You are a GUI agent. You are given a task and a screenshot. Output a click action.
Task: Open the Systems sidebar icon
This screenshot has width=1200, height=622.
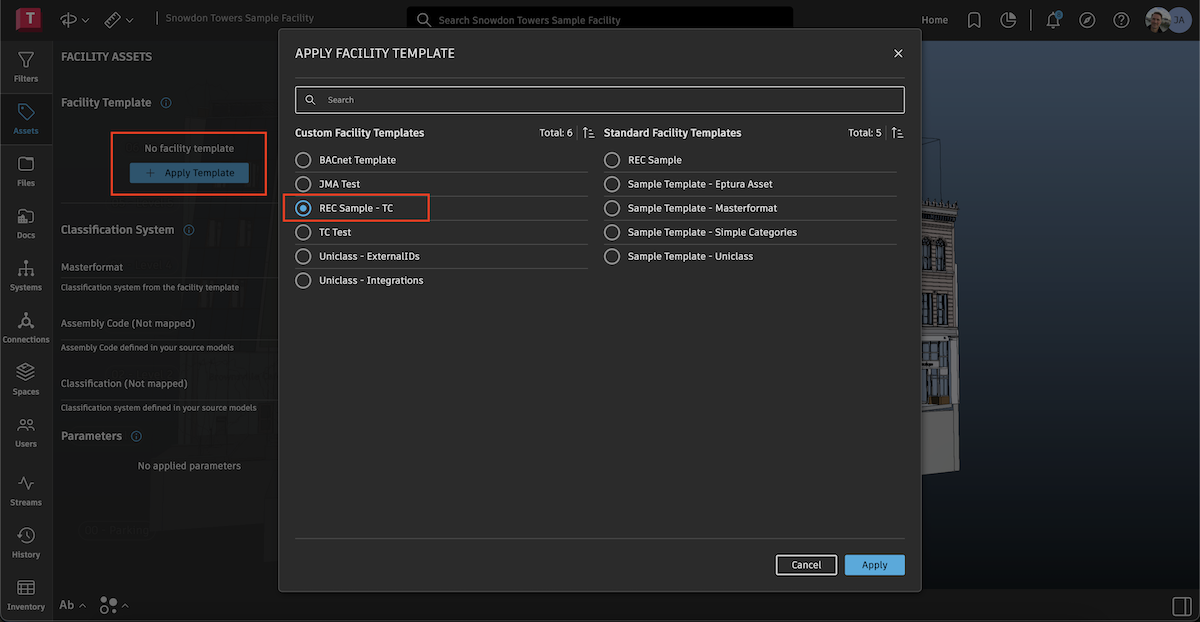[x=26, y=273]
